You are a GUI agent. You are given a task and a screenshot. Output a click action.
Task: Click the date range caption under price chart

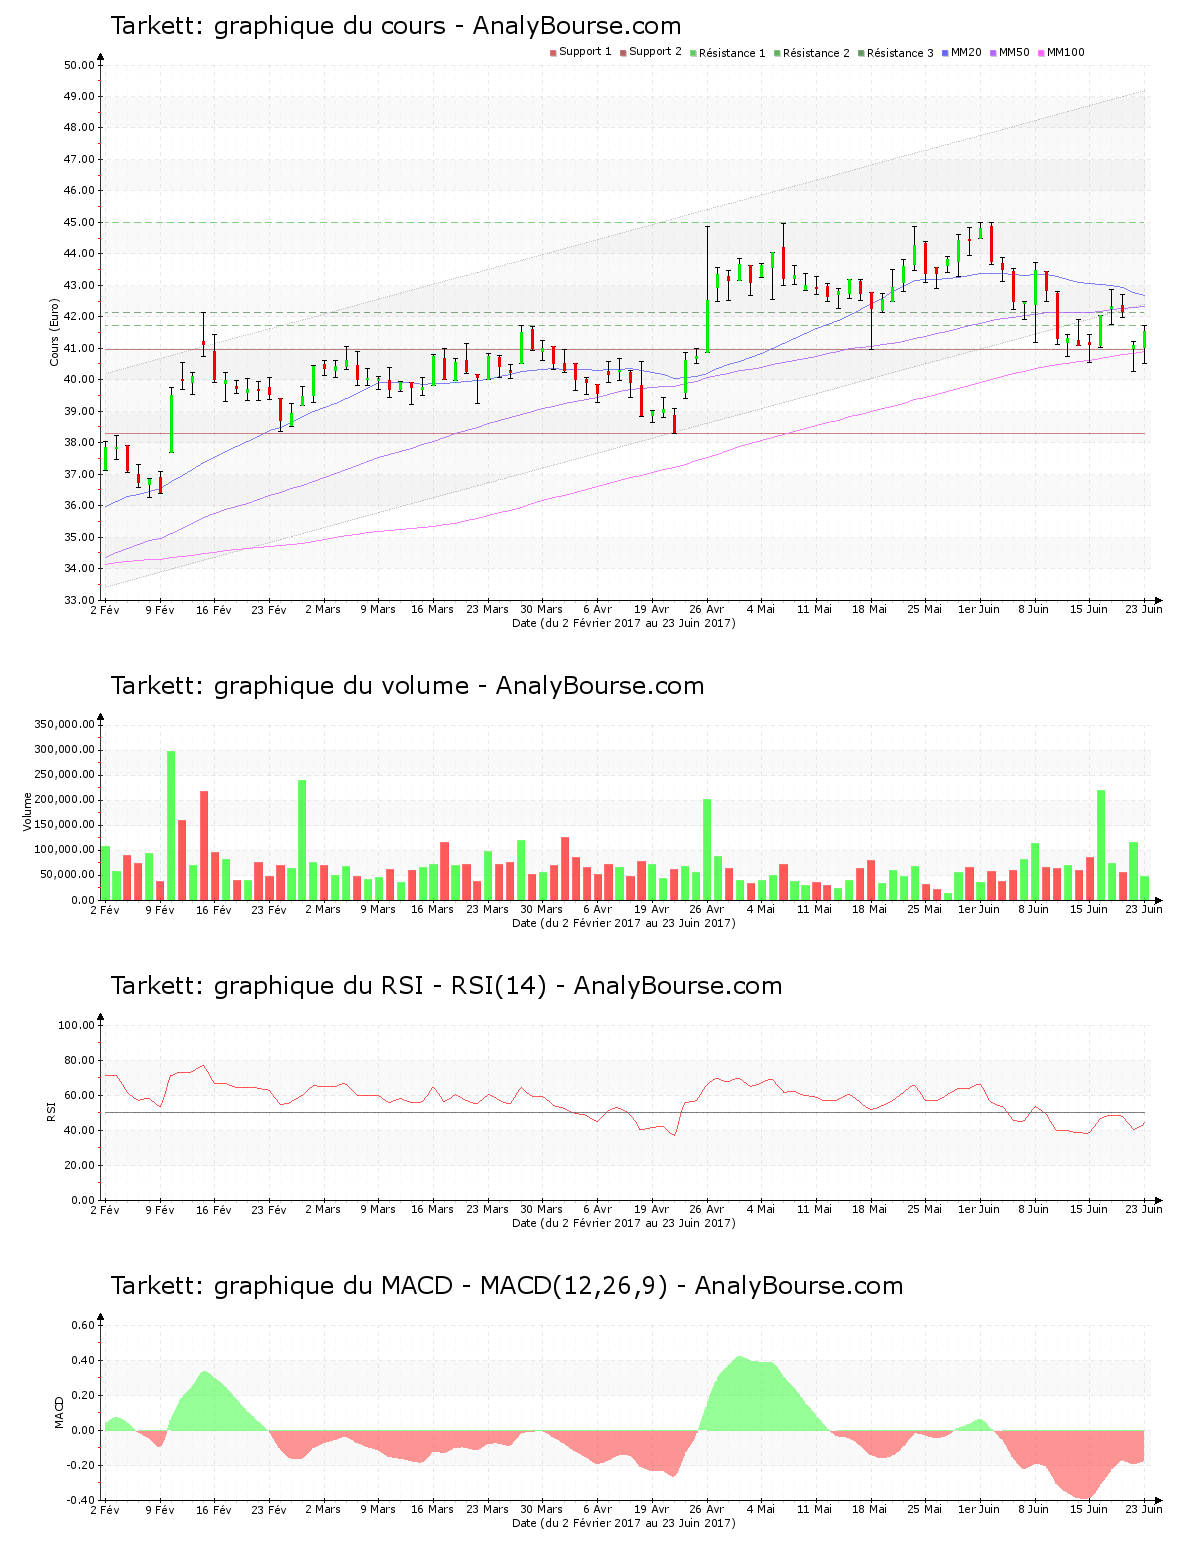(624, 623)
